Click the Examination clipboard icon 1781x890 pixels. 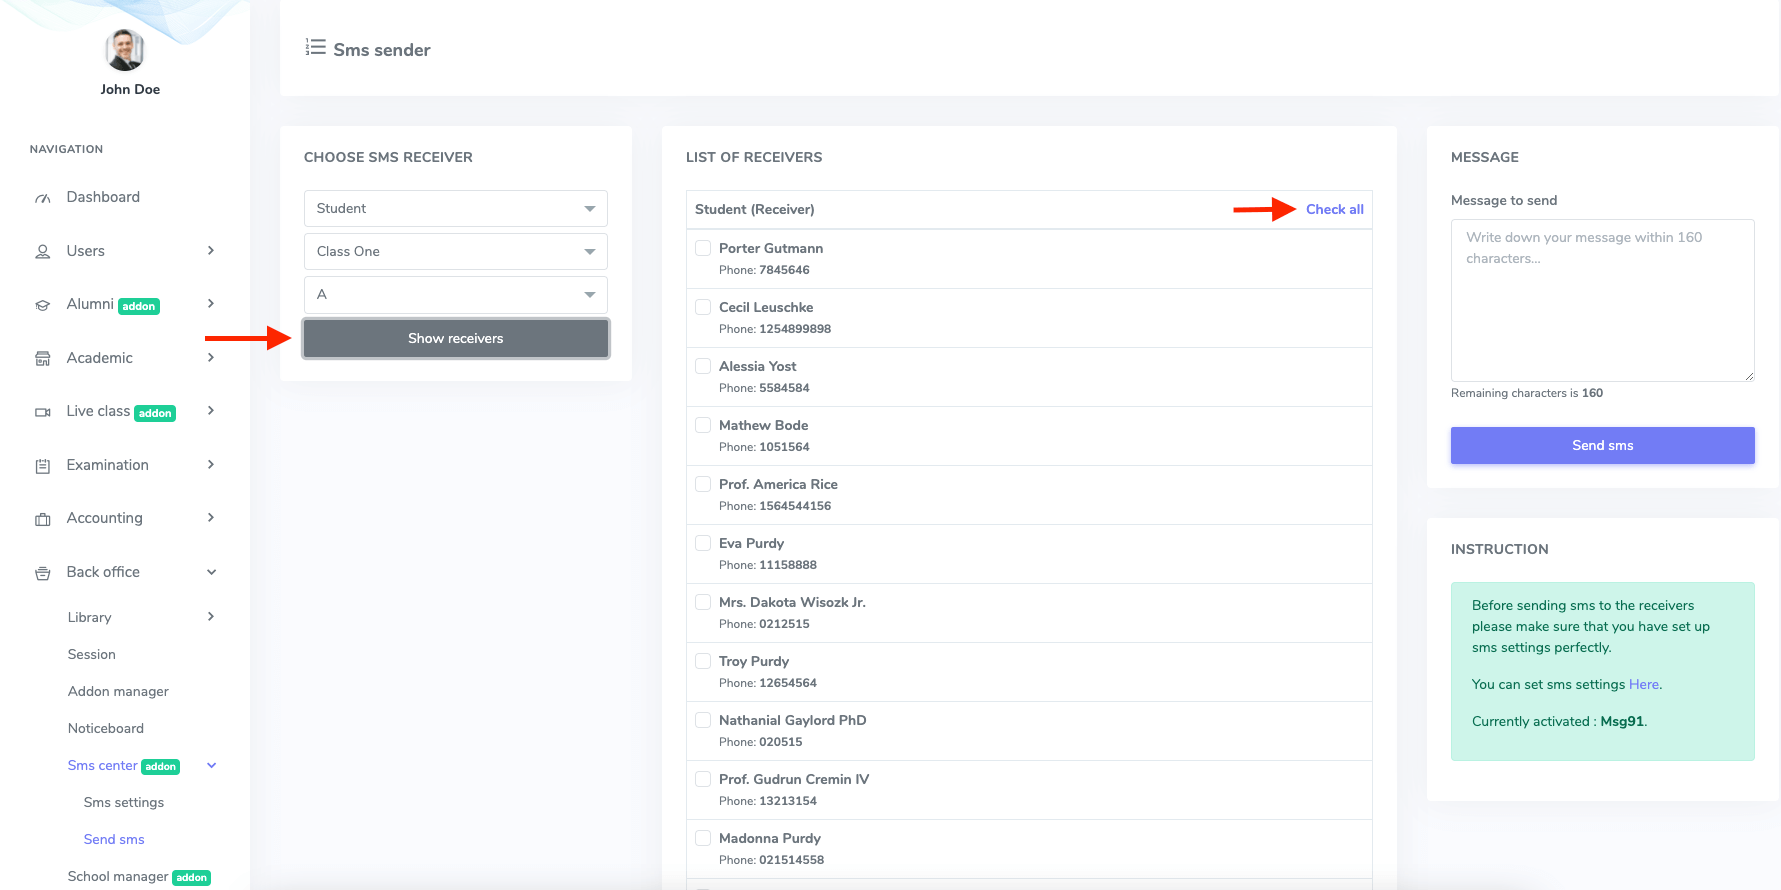point(43,466)
